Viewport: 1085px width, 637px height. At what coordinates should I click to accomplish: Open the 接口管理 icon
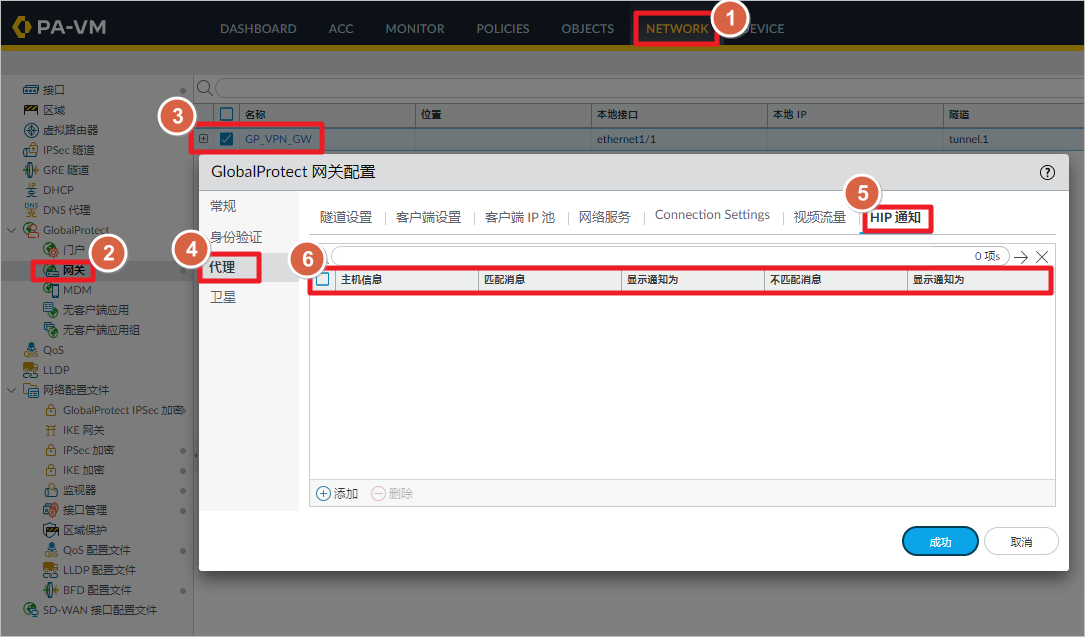[51, 510]
